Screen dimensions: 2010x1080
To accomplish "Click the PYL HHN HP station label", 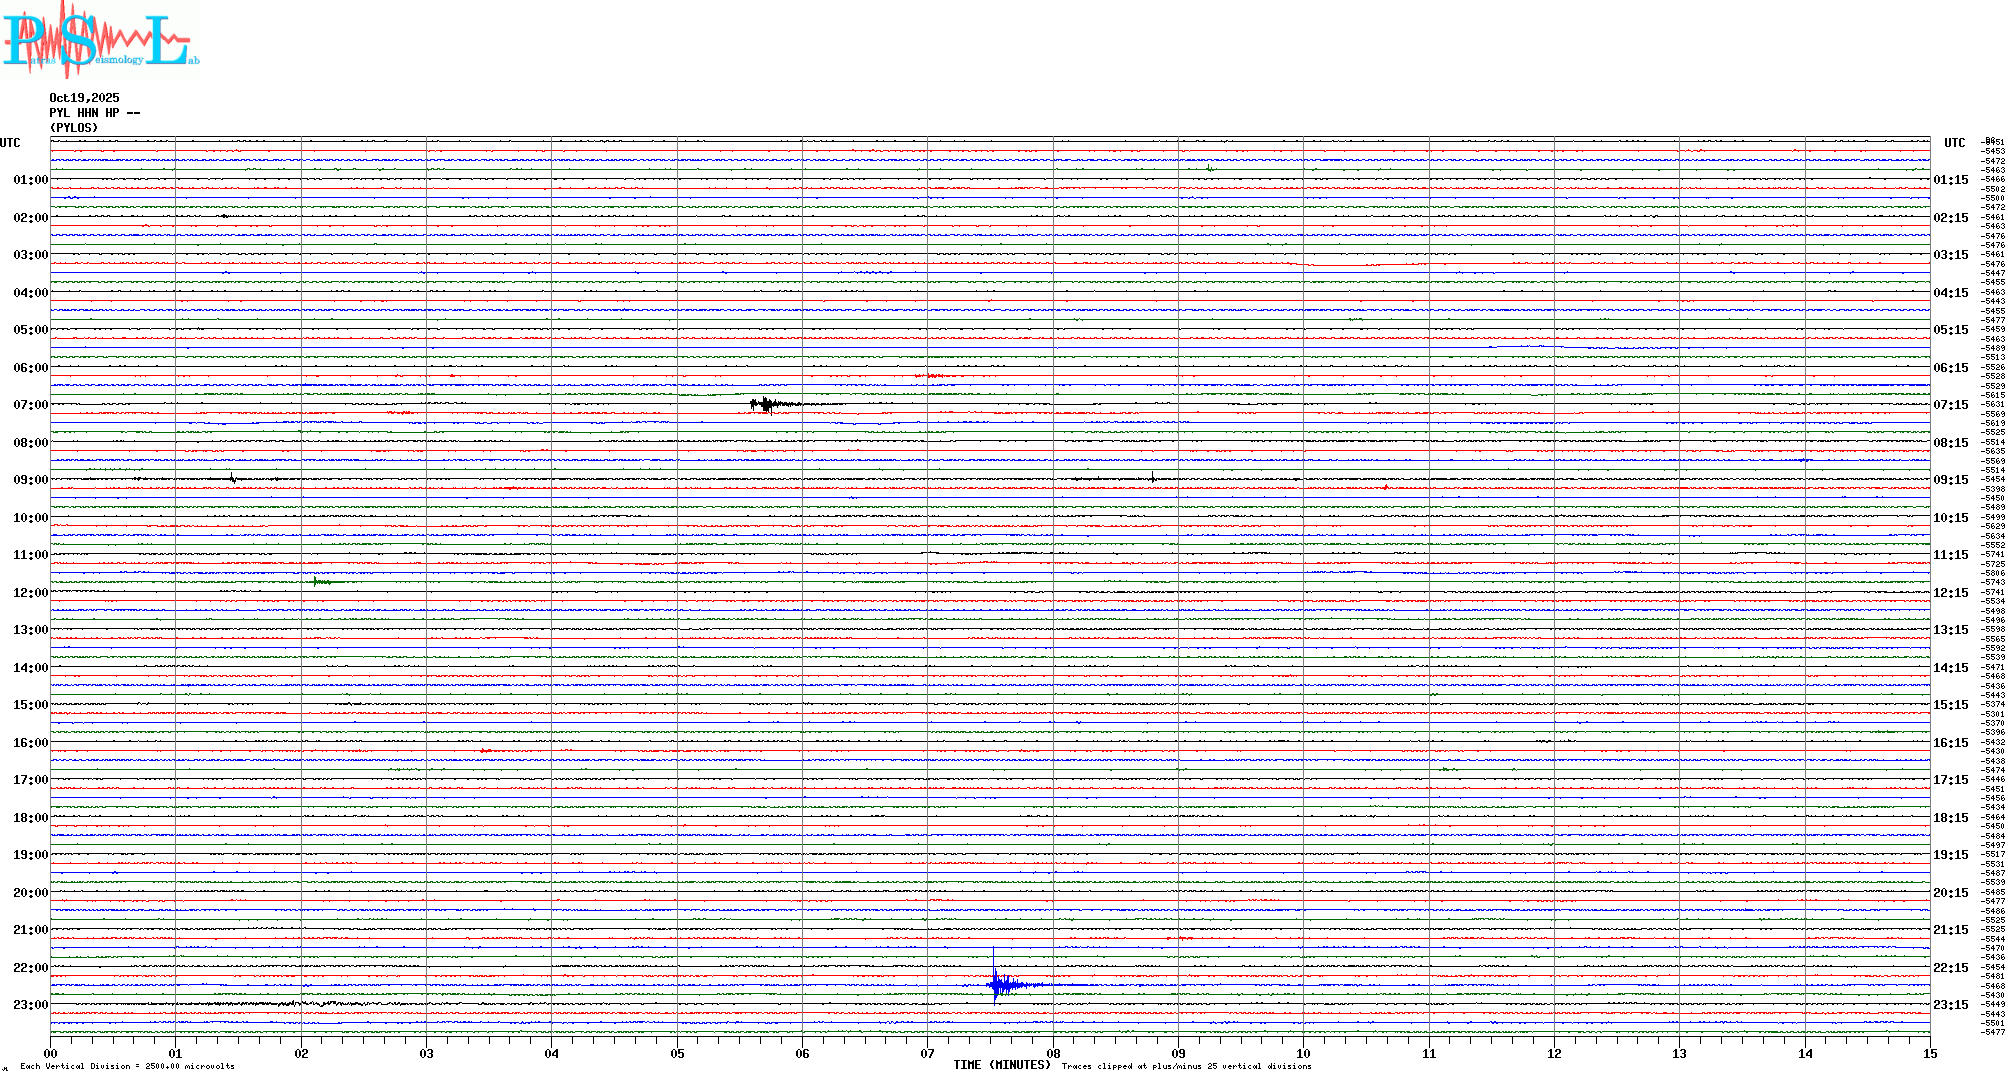I will coord(94,113).
